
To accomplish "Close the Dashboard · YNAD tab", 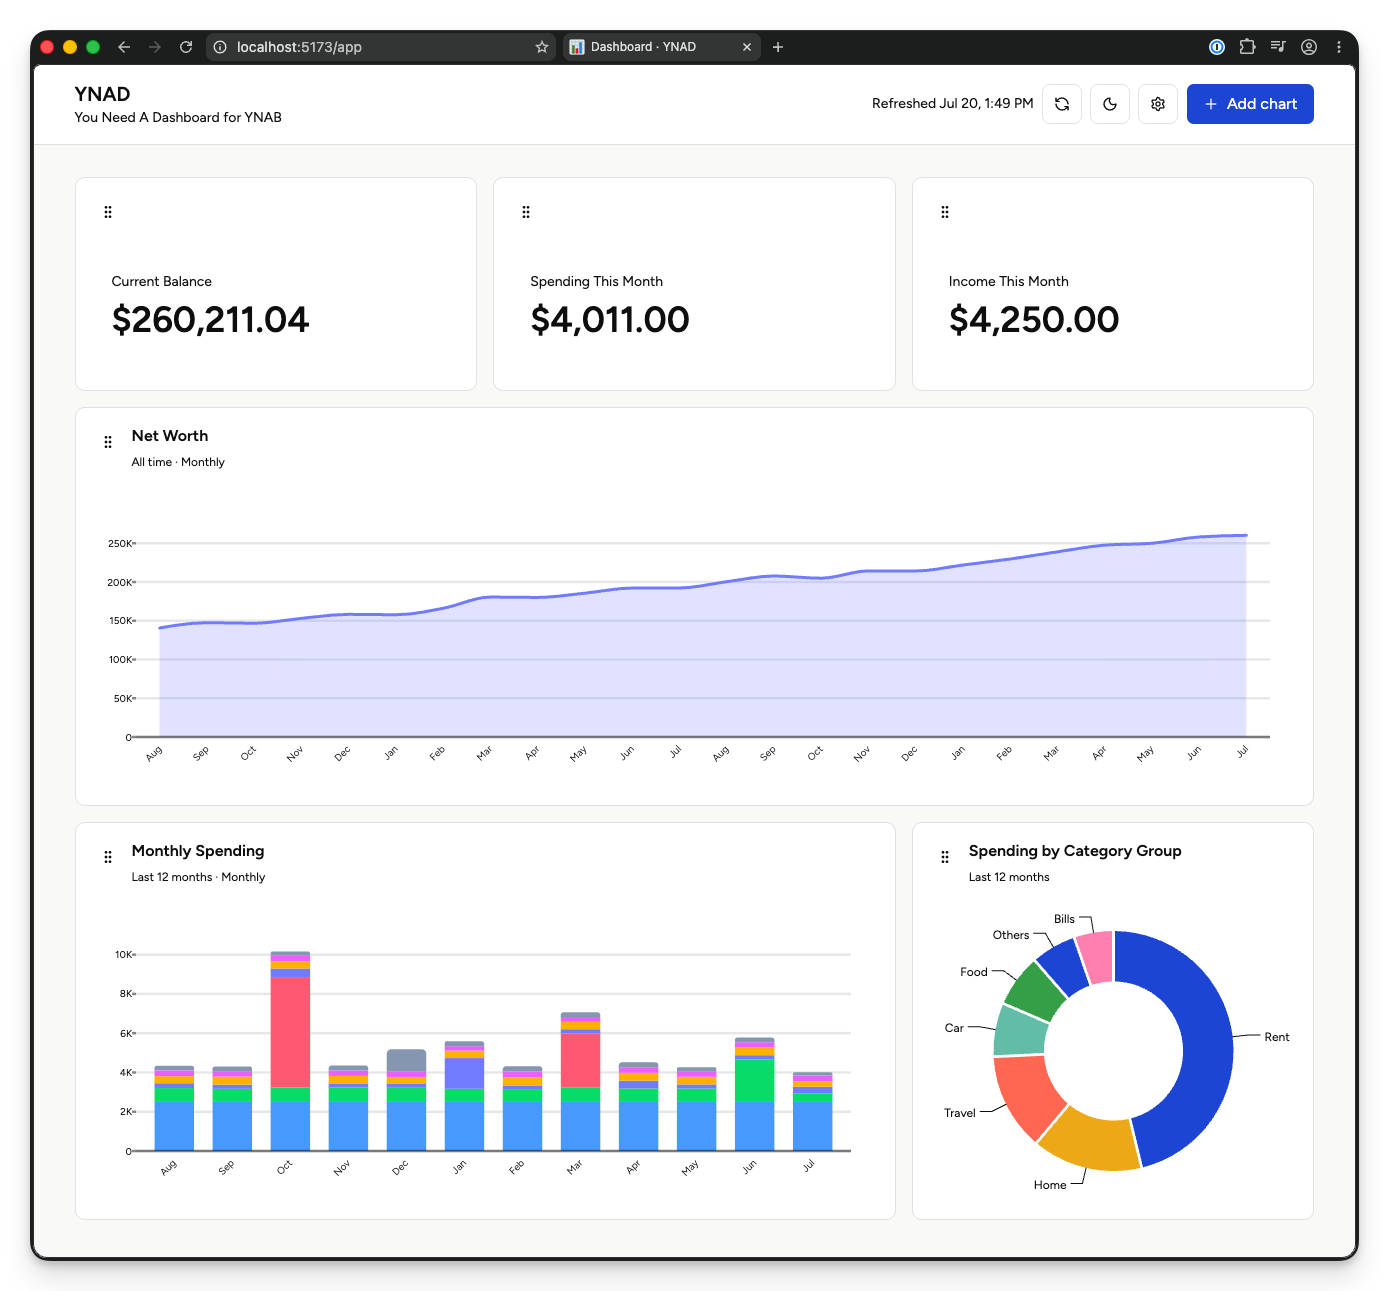I will pyautogui.click(x=747, y=47).
